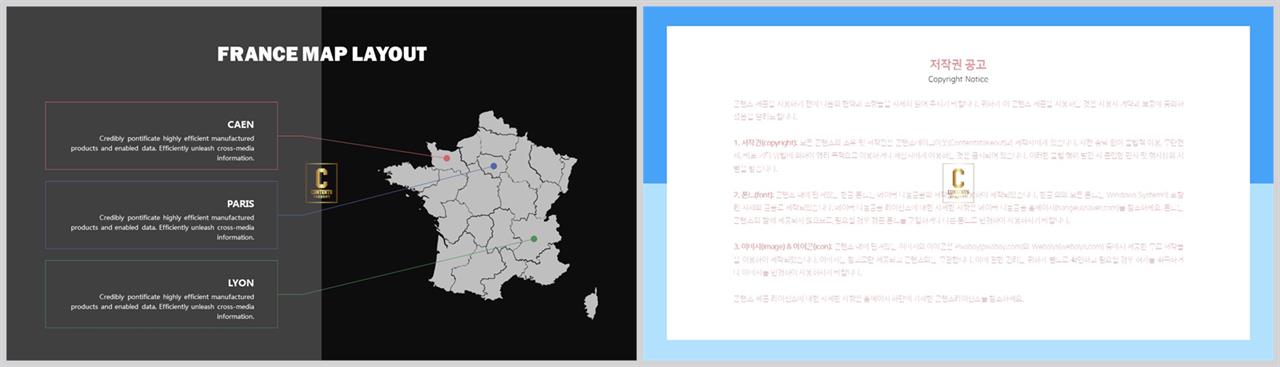This screenshot has height=367, width=1280.
Task: Select the LYON heading text
Action: click(240, 283)
